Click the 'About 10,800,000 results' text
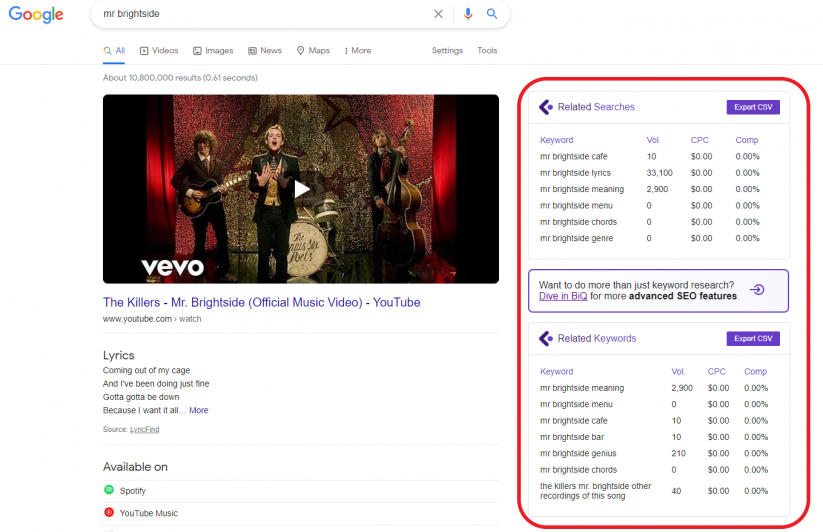Image resolution: width=823 pixels, height=532 pixels. (180, 78)
